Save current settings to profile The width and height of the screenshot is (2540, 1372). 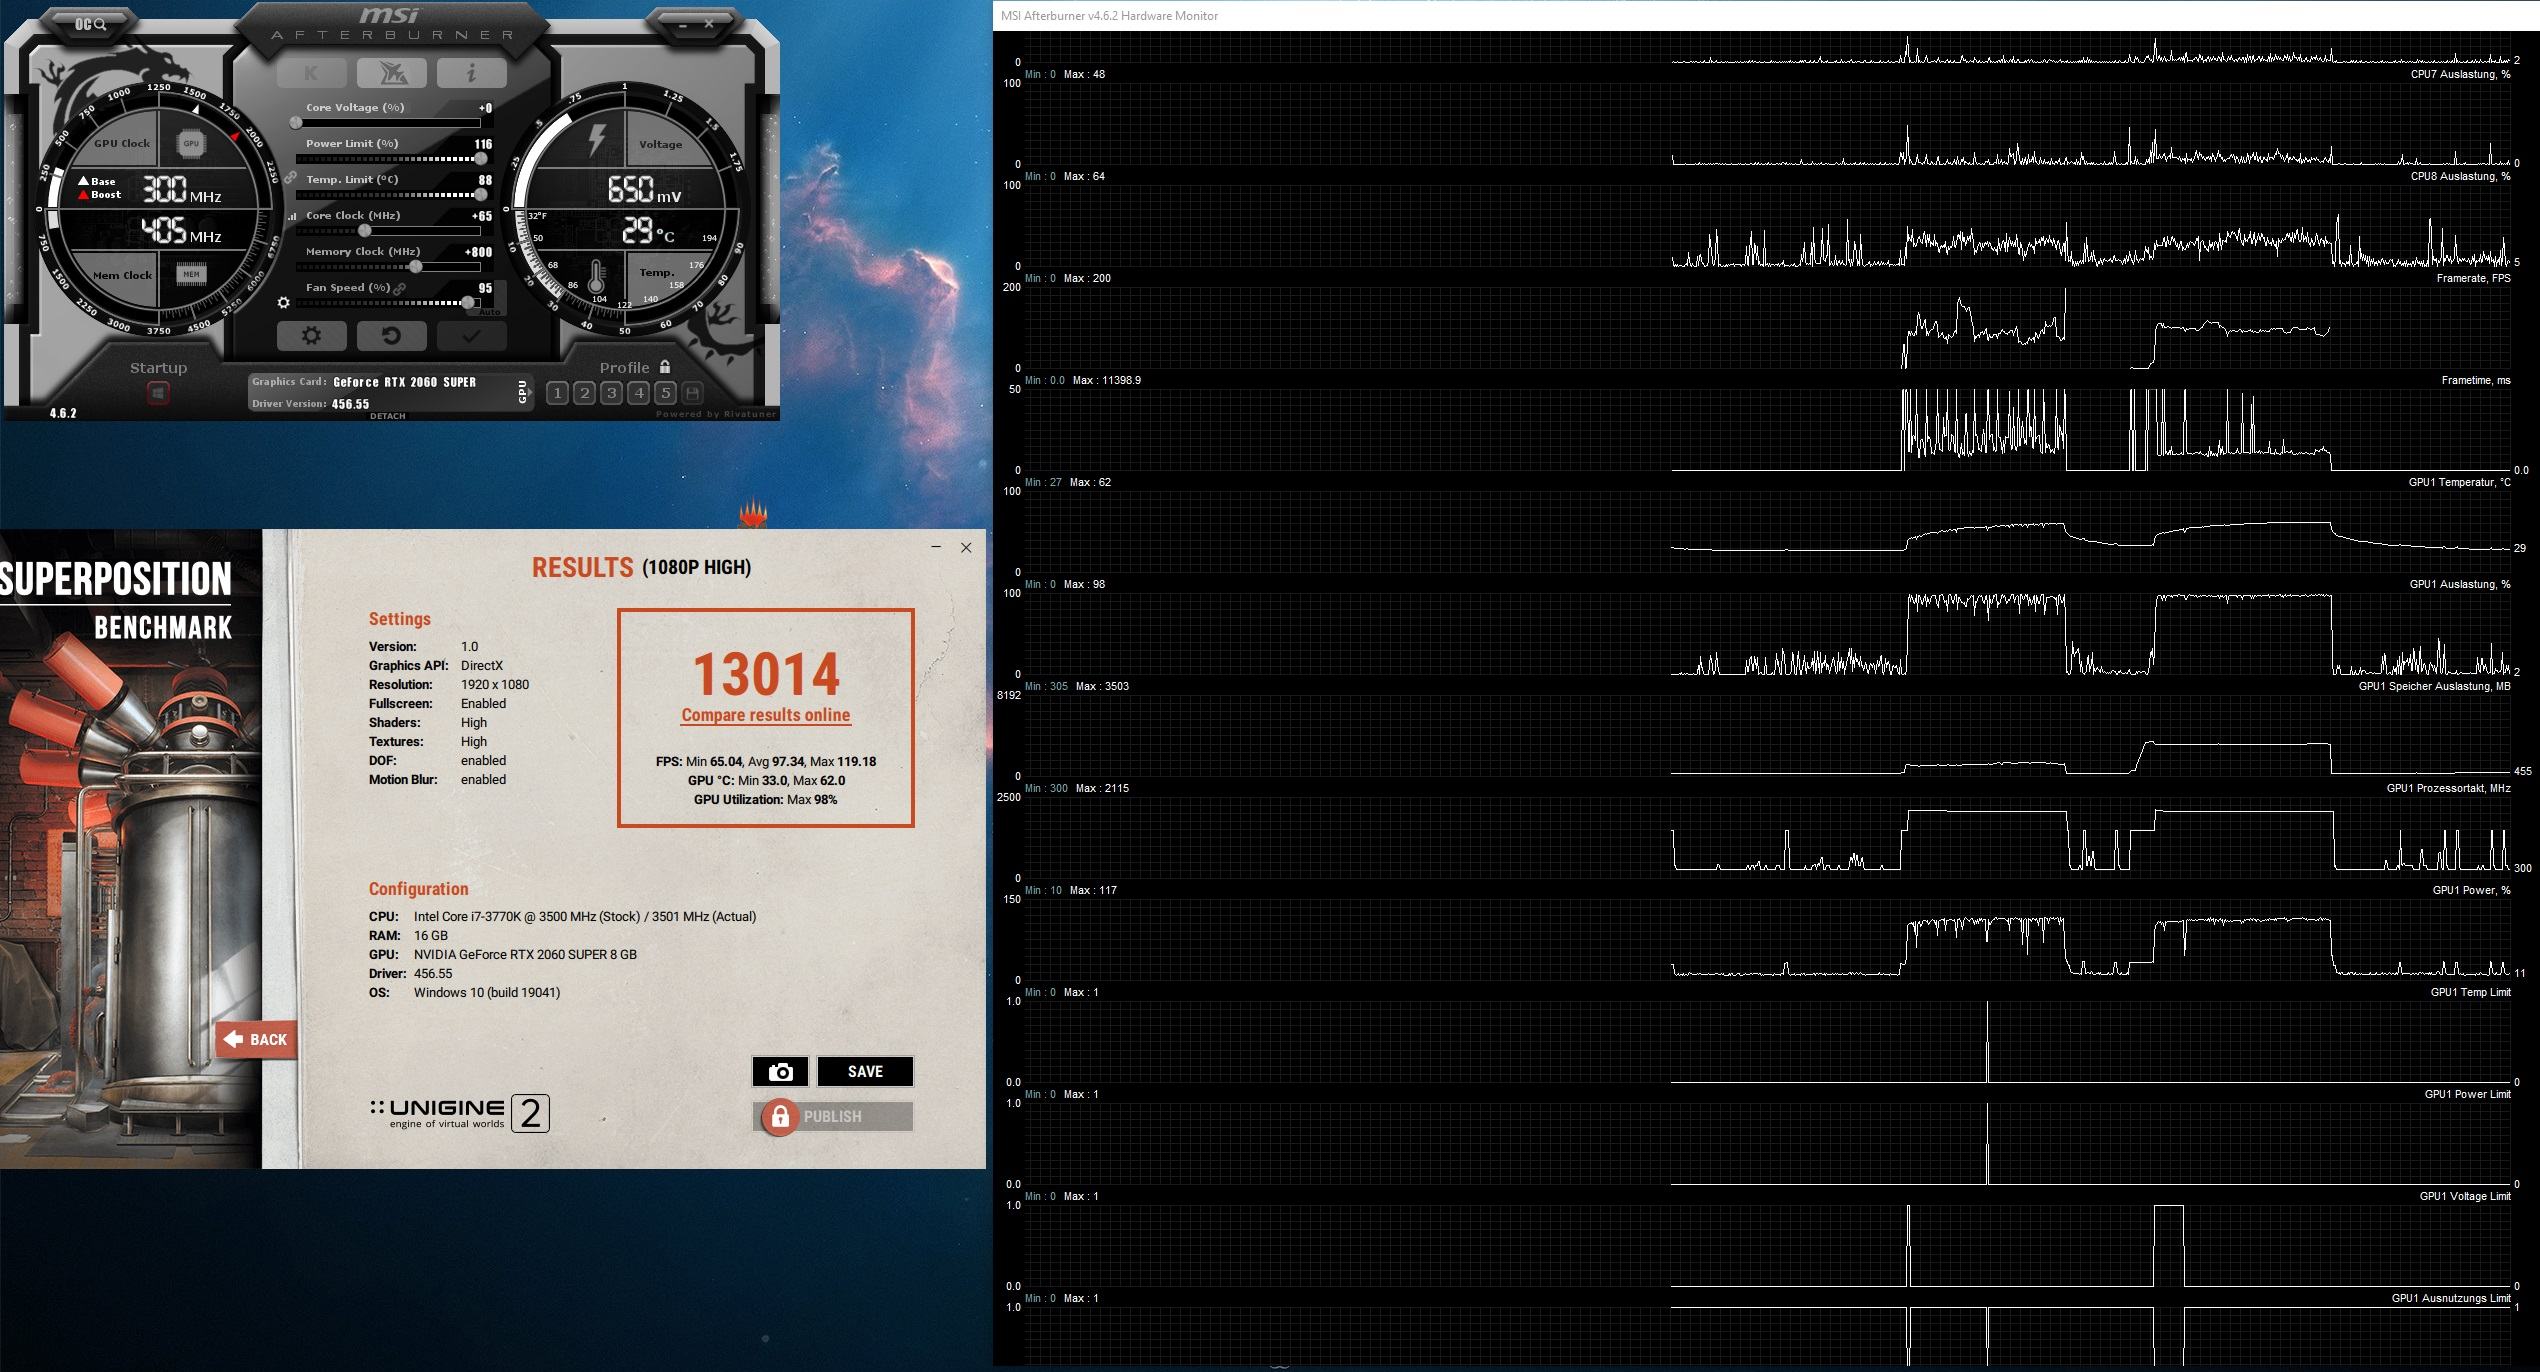693,393
